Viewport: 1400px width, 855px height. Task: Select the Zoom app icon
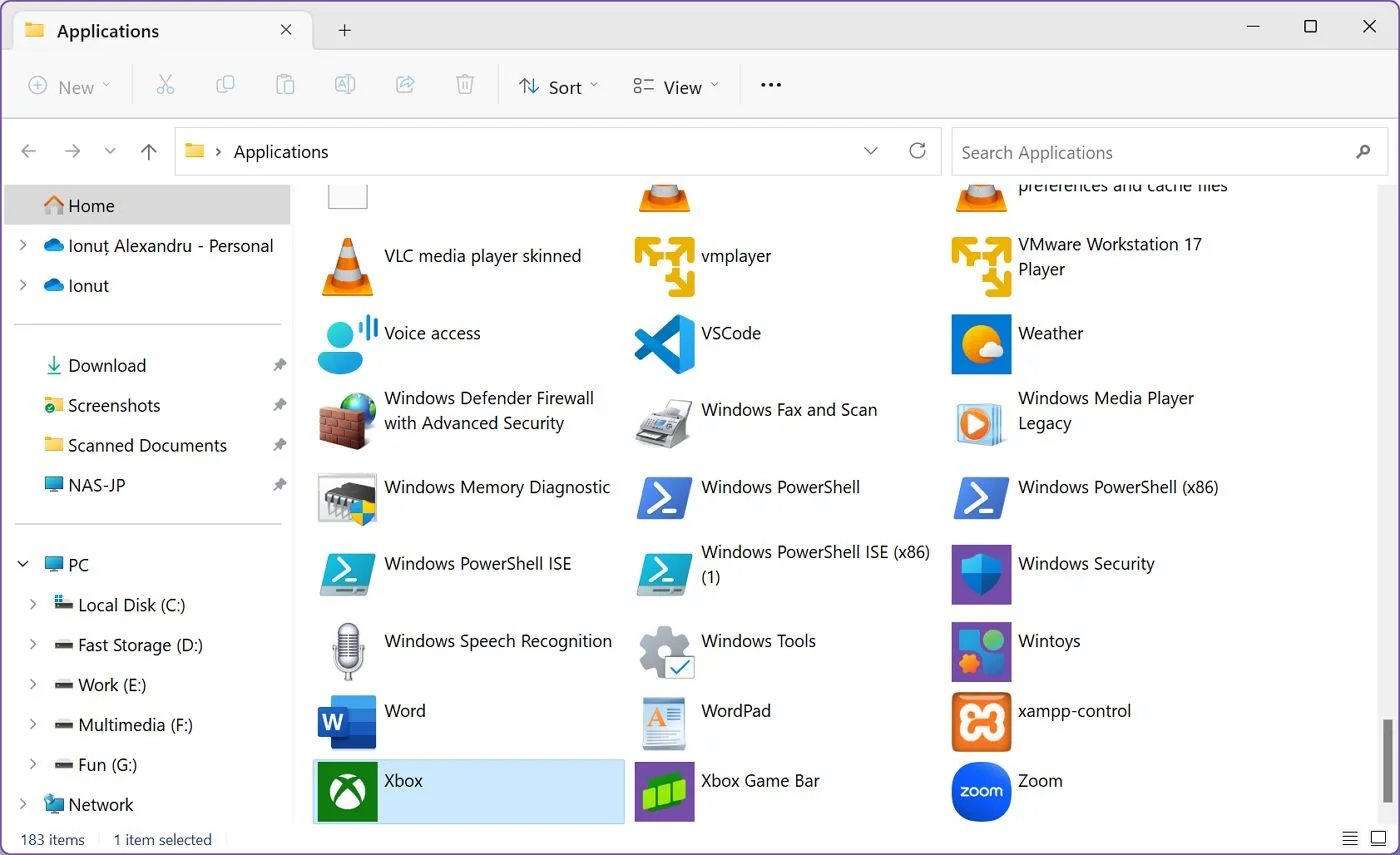point(981,791)
